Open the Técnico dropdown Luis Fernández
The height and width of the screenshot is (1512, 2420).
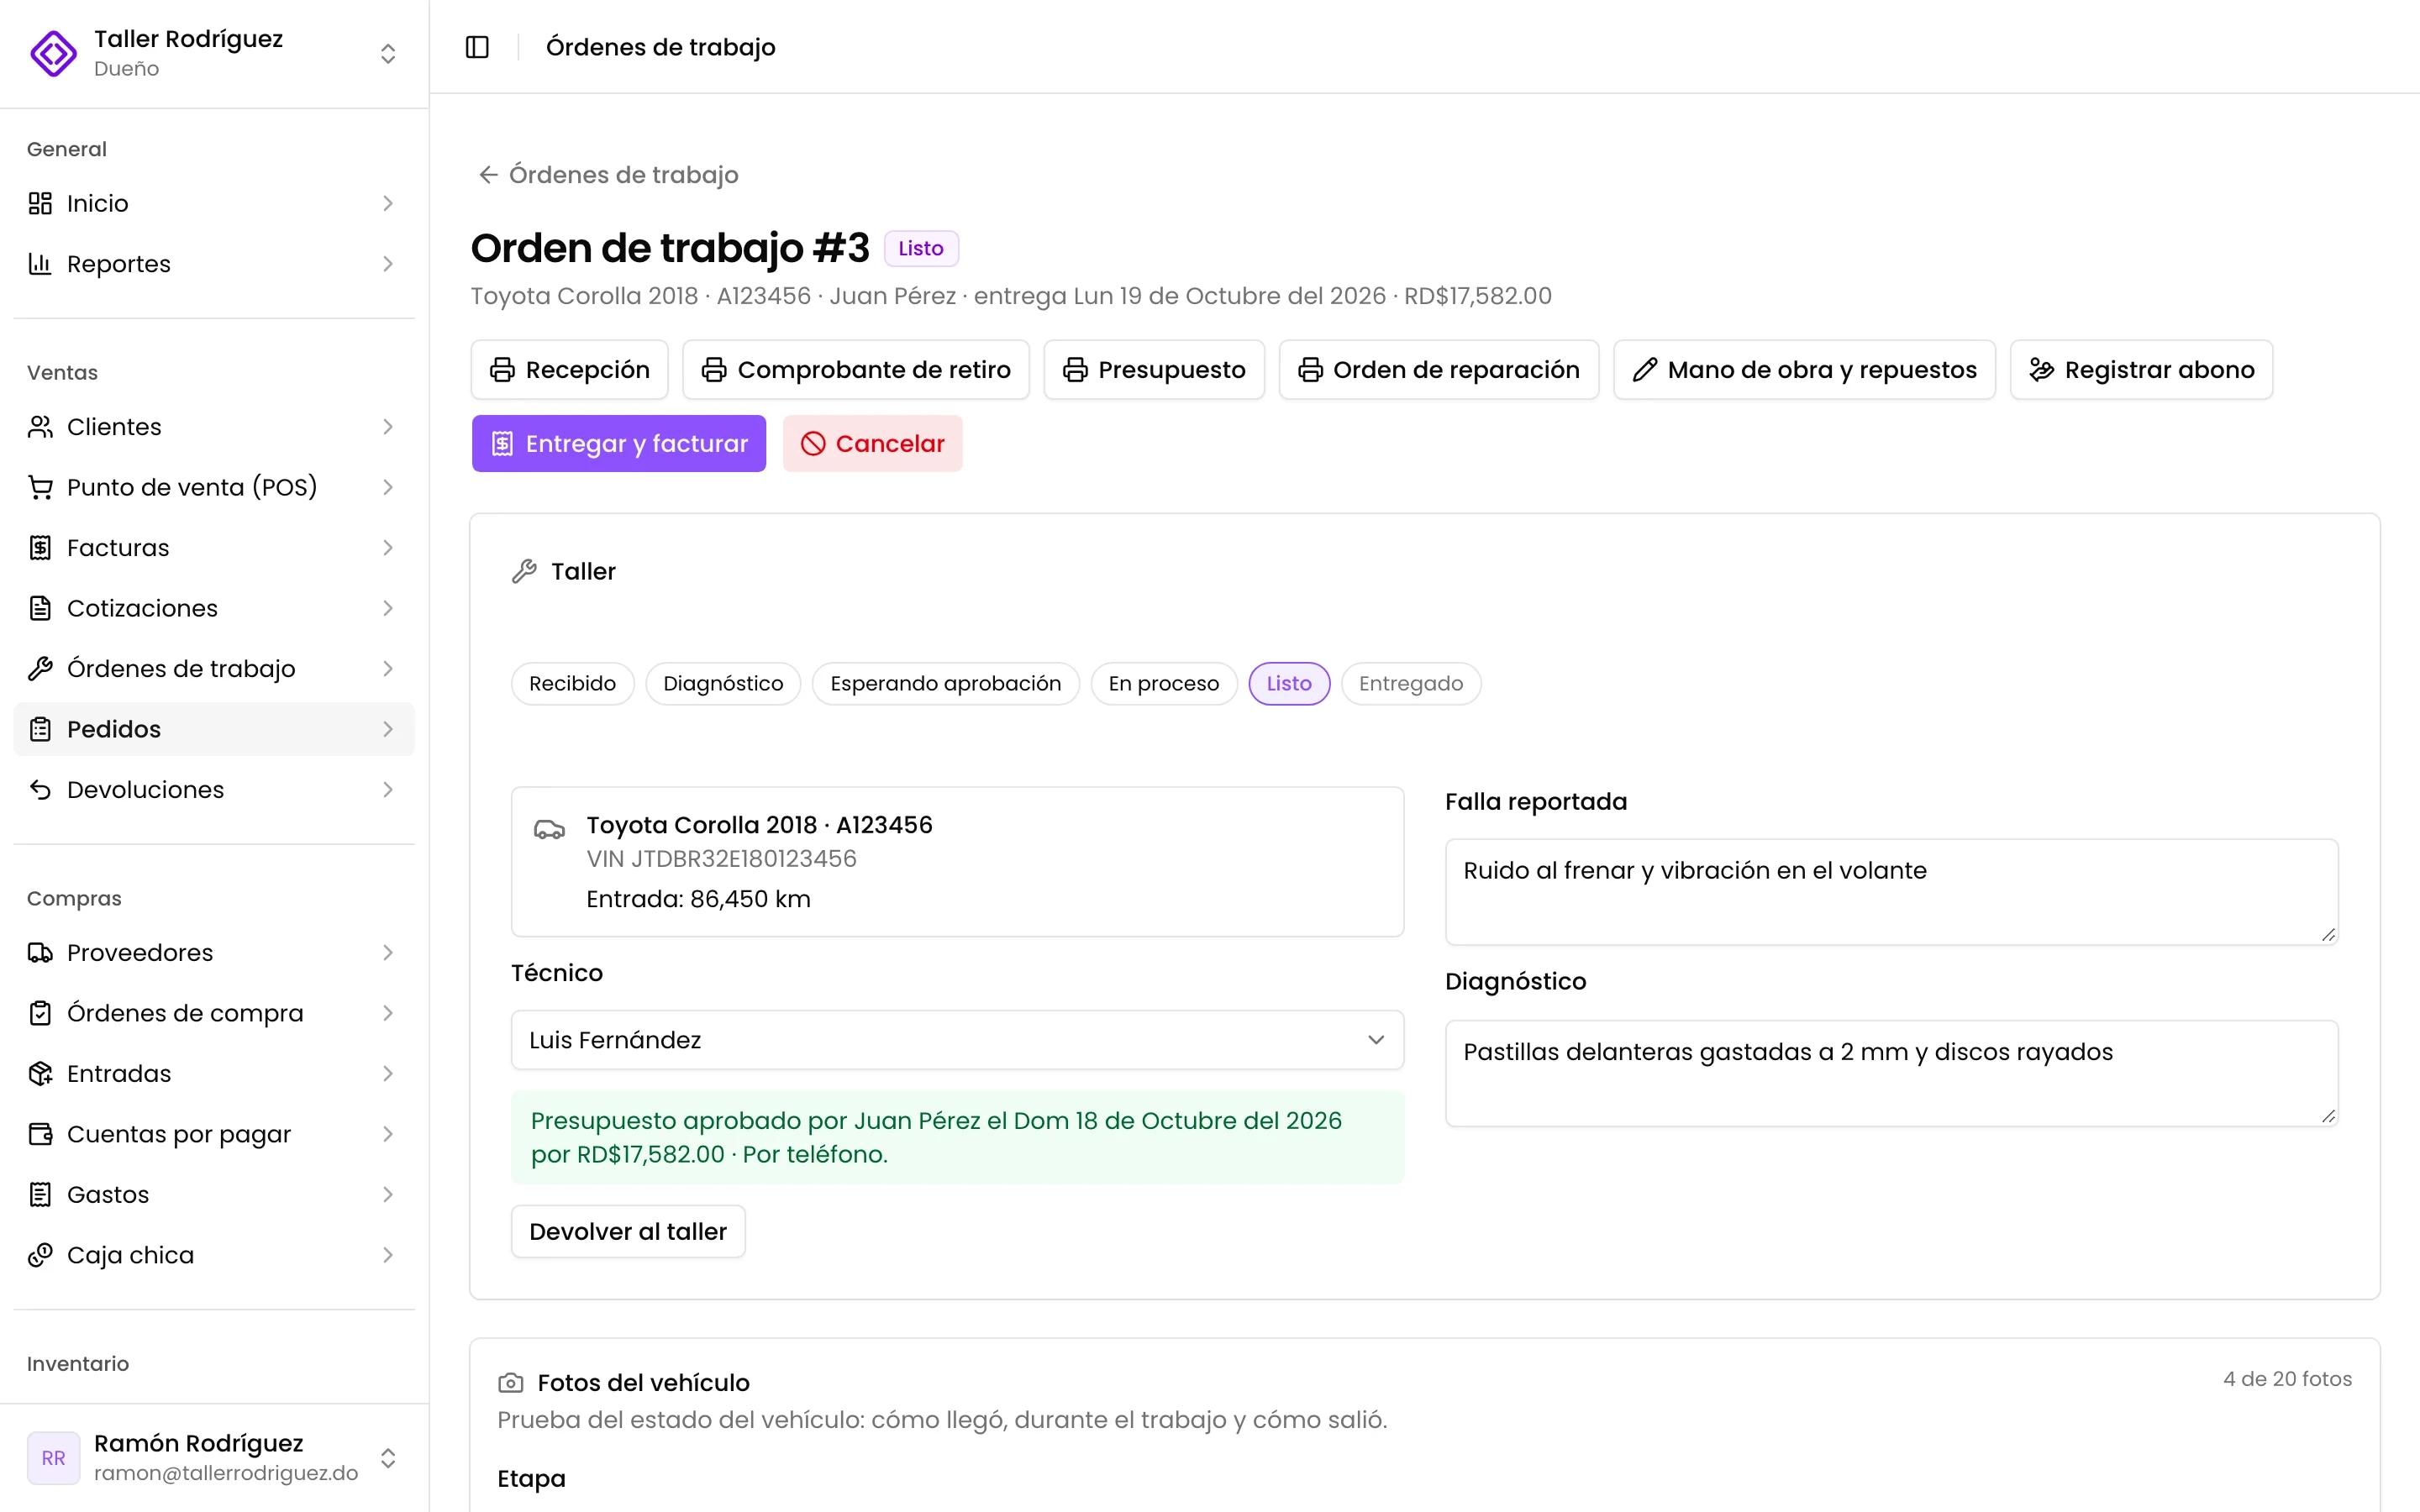coord(957,1040)
